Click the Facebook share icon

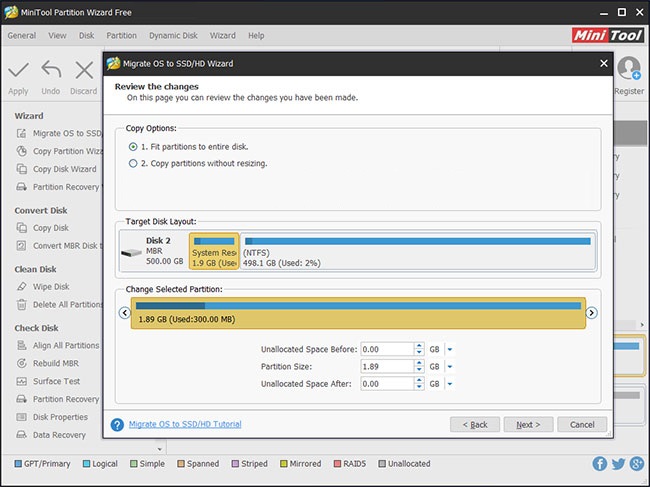[x=599, y=464]
